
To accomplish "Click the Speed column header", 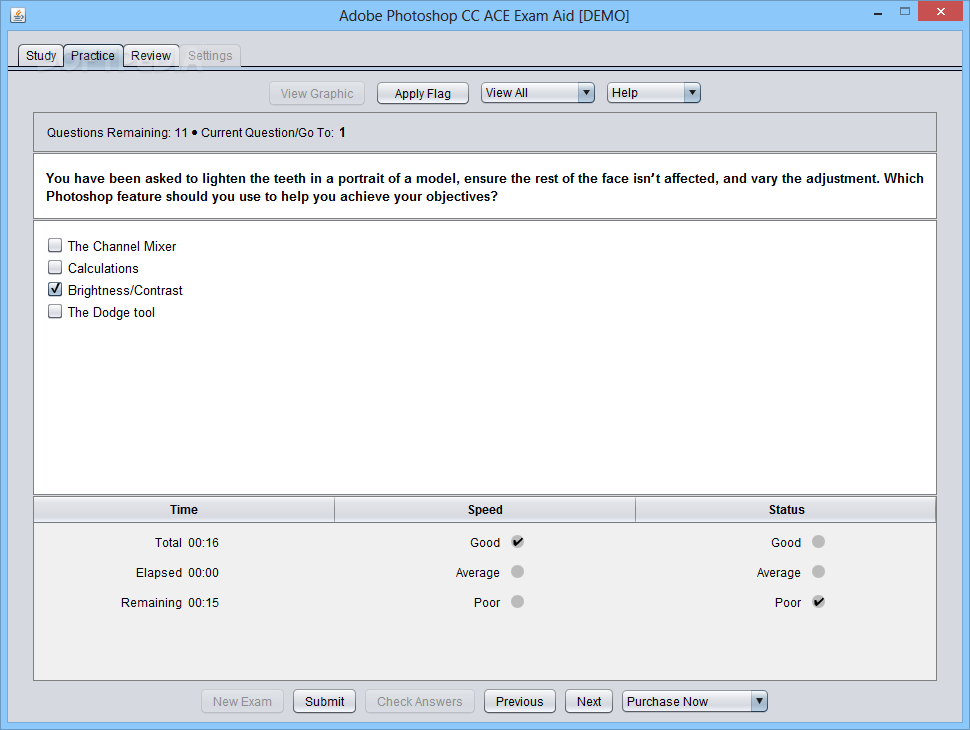I will click(x=485, y=510).
